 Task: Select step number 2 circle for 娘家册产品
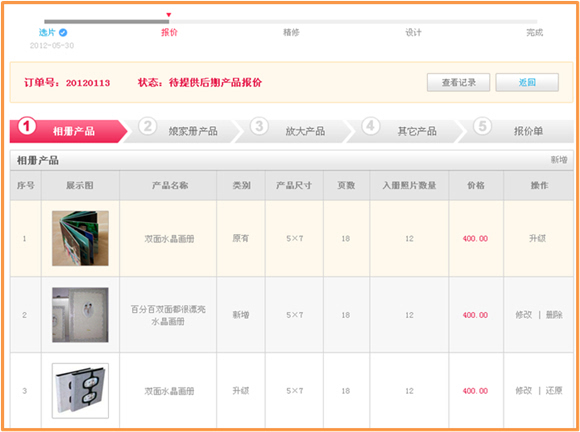(x=148, y=126)
